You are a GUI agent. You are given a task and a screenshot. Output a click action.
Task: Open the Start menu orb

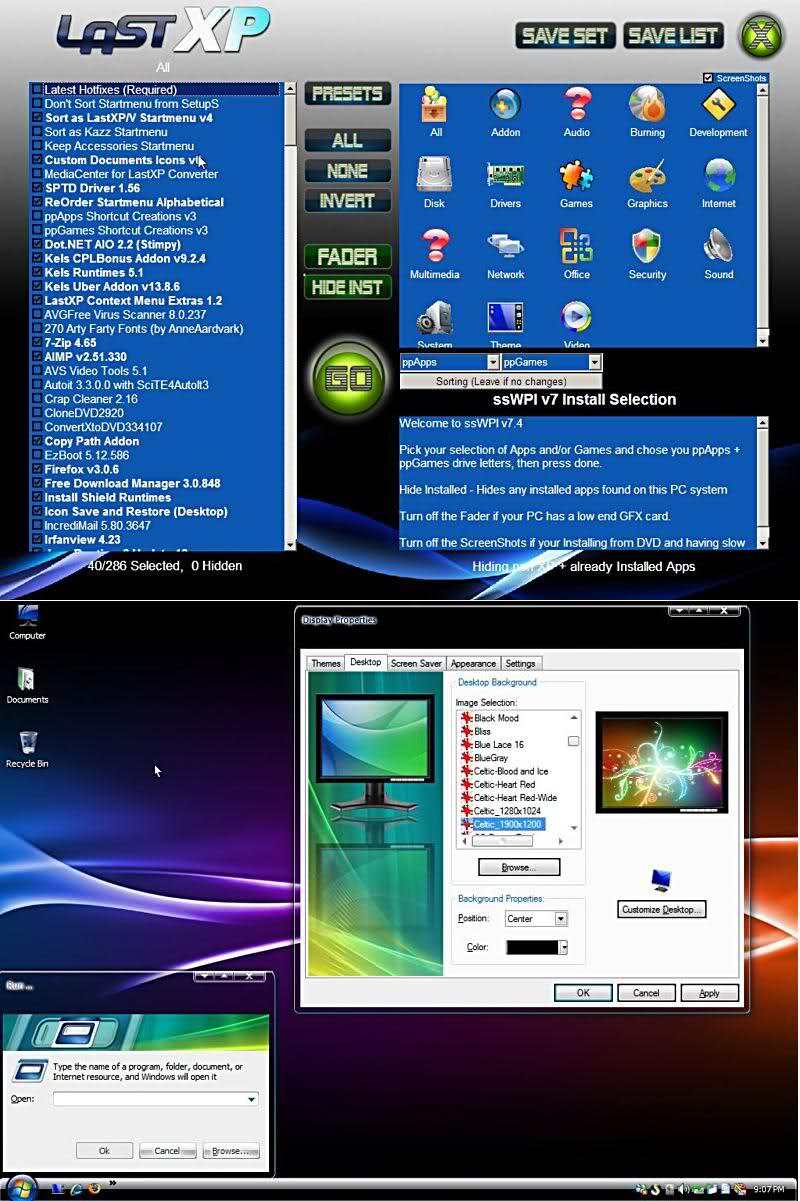coord(20,1187)
